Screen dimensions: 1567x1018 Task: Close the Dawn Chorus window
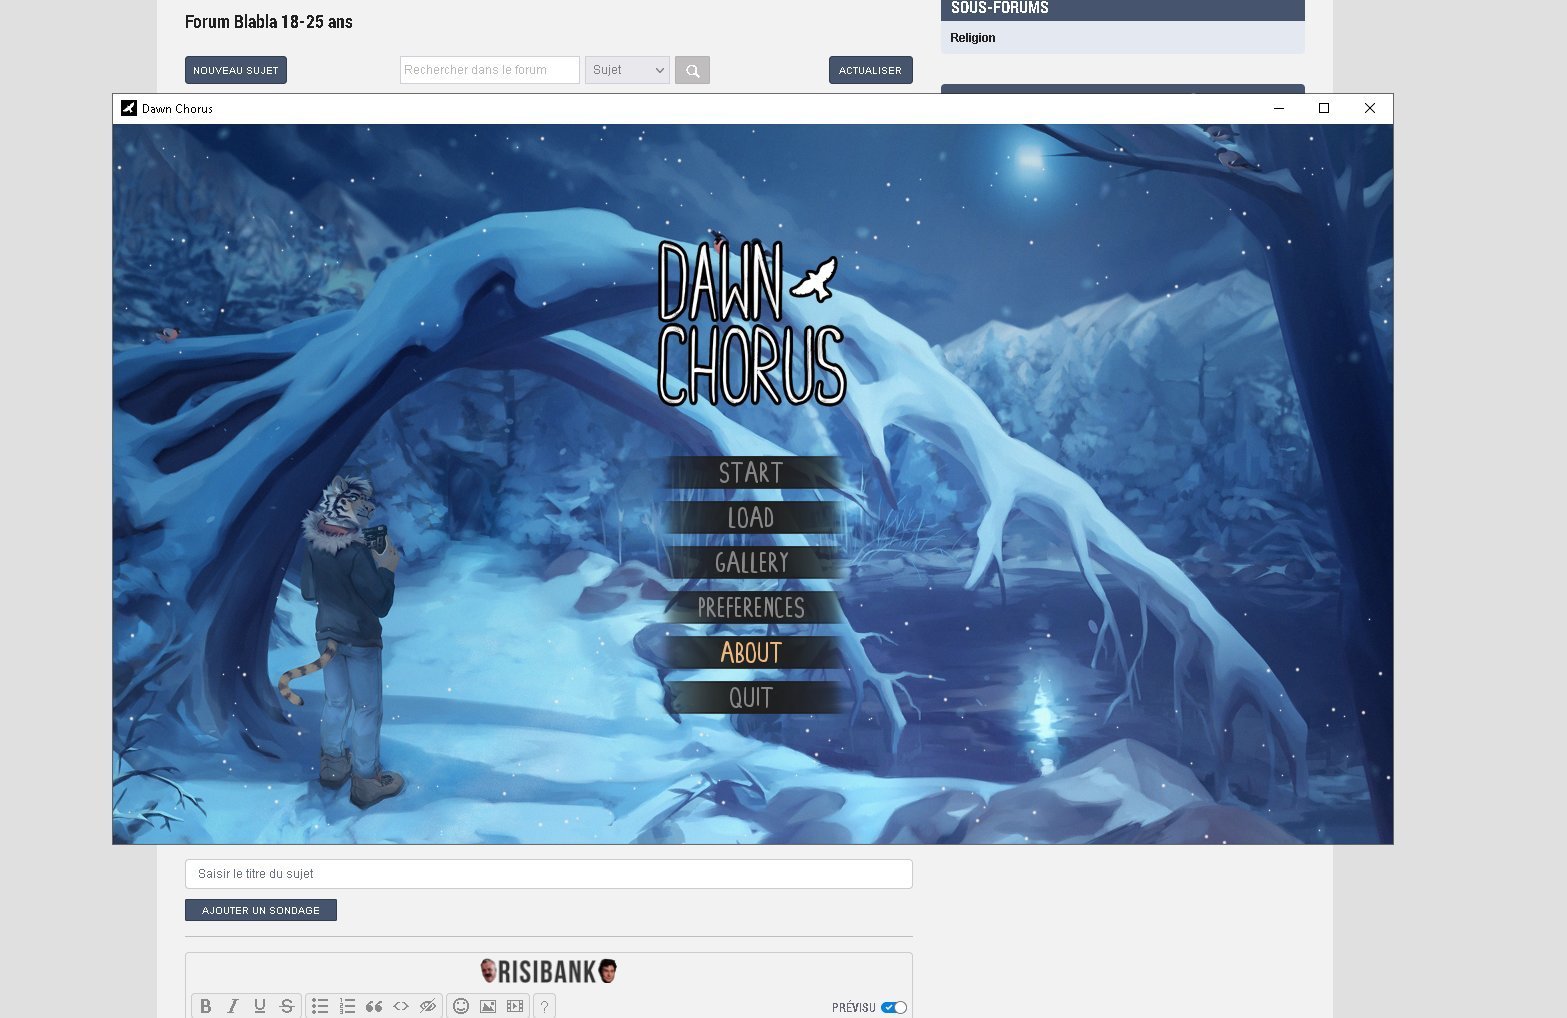tap(1370, 108)
